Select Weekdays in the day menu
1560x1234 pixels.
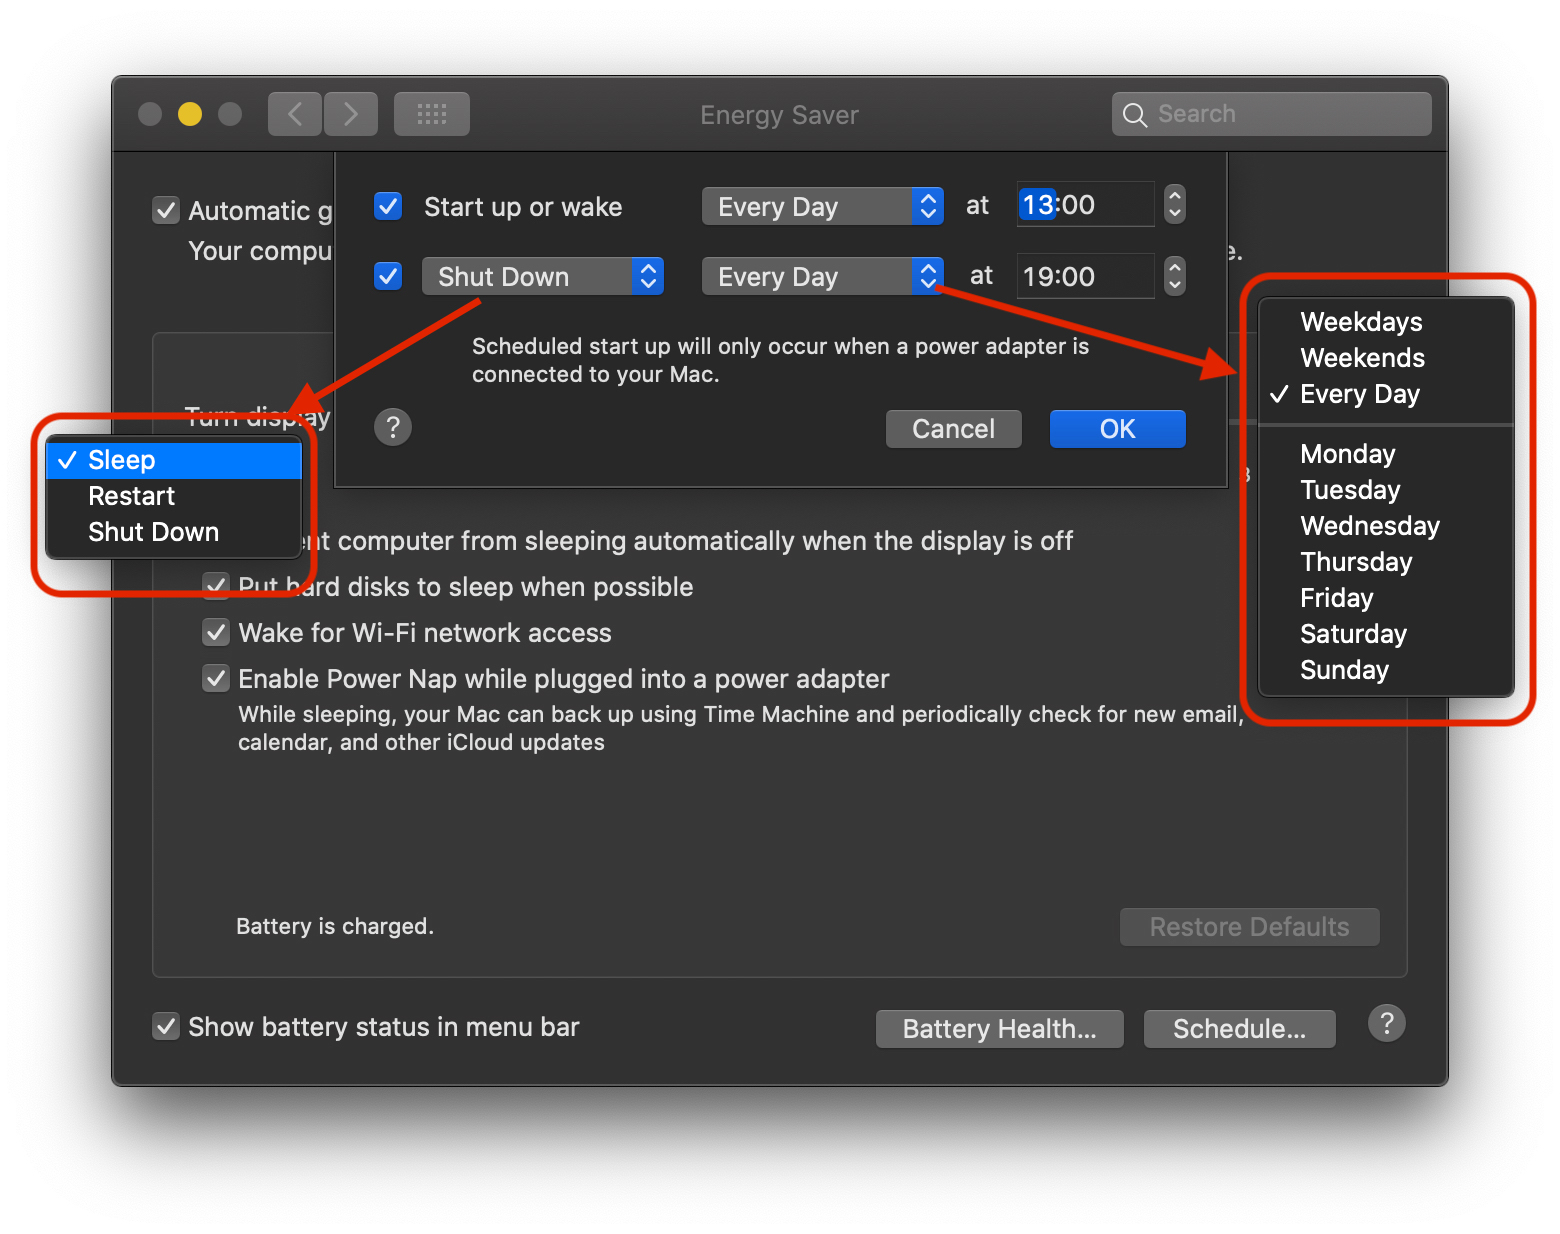click(1360, 322)
